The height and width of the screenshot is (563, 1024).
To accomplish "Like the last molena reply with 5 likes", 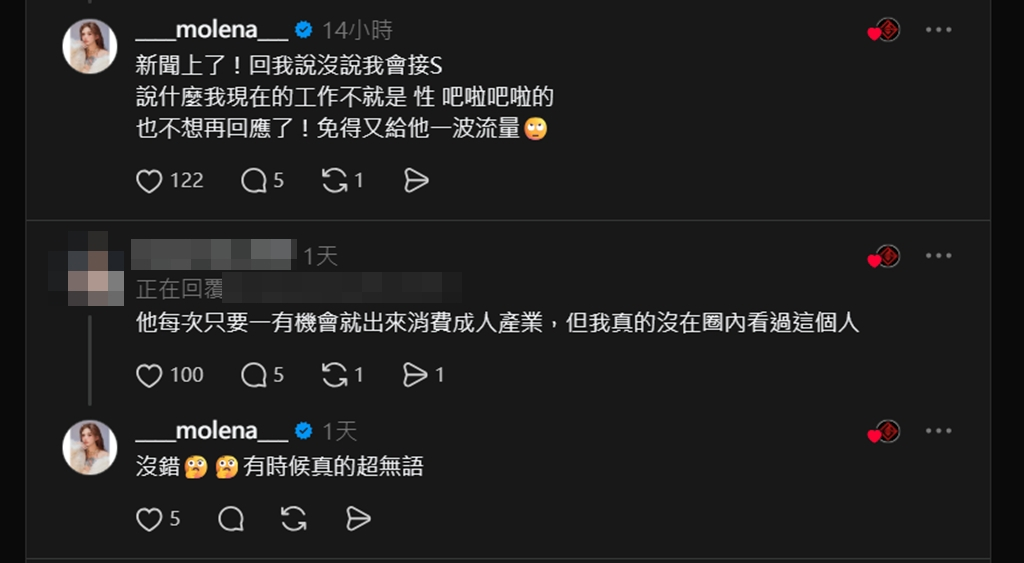I will 149,520.
